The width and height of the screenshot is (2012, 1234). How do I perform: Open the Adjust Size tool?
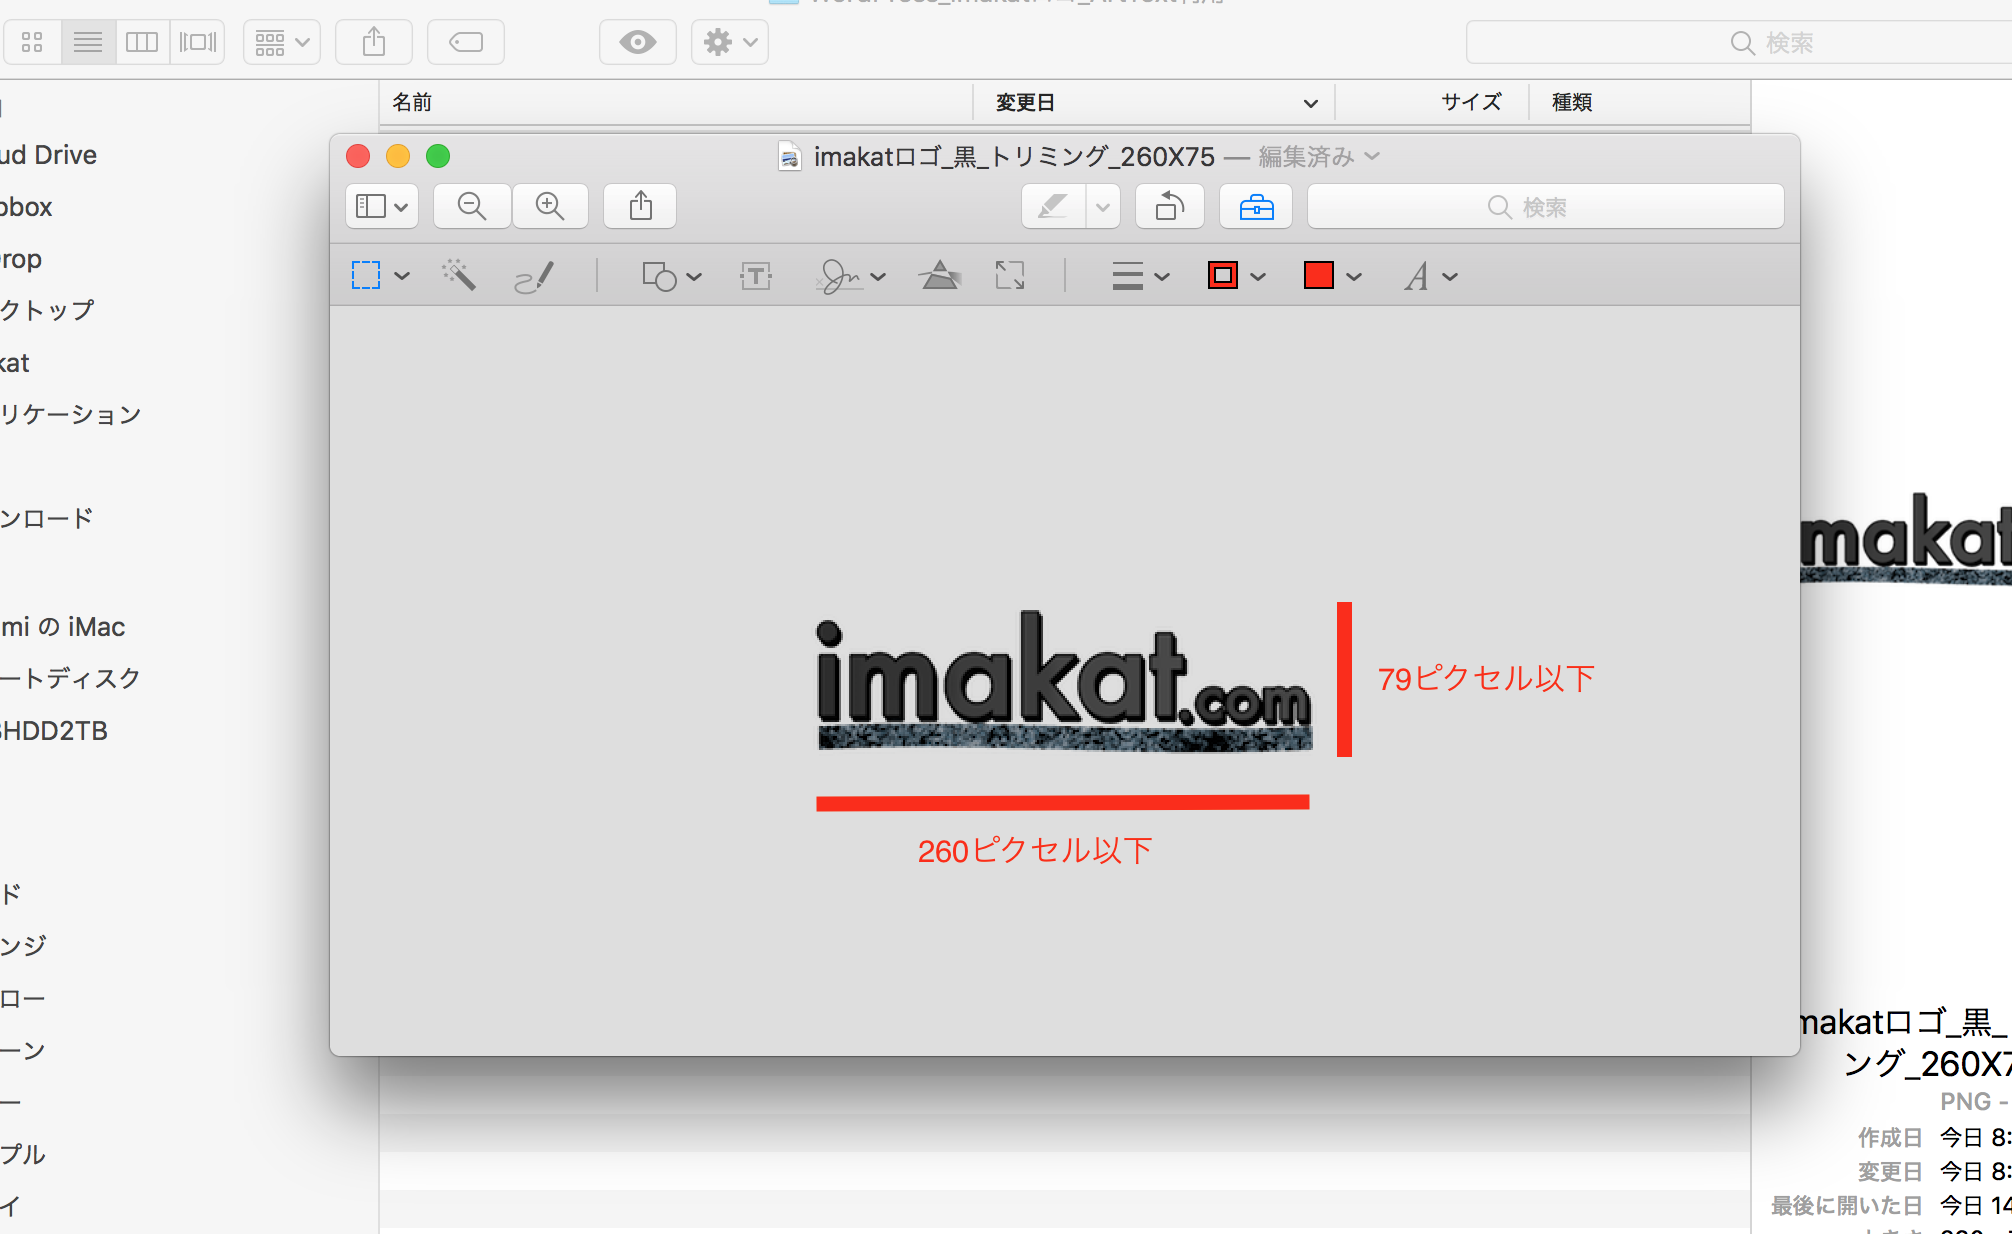point(1010,275)
